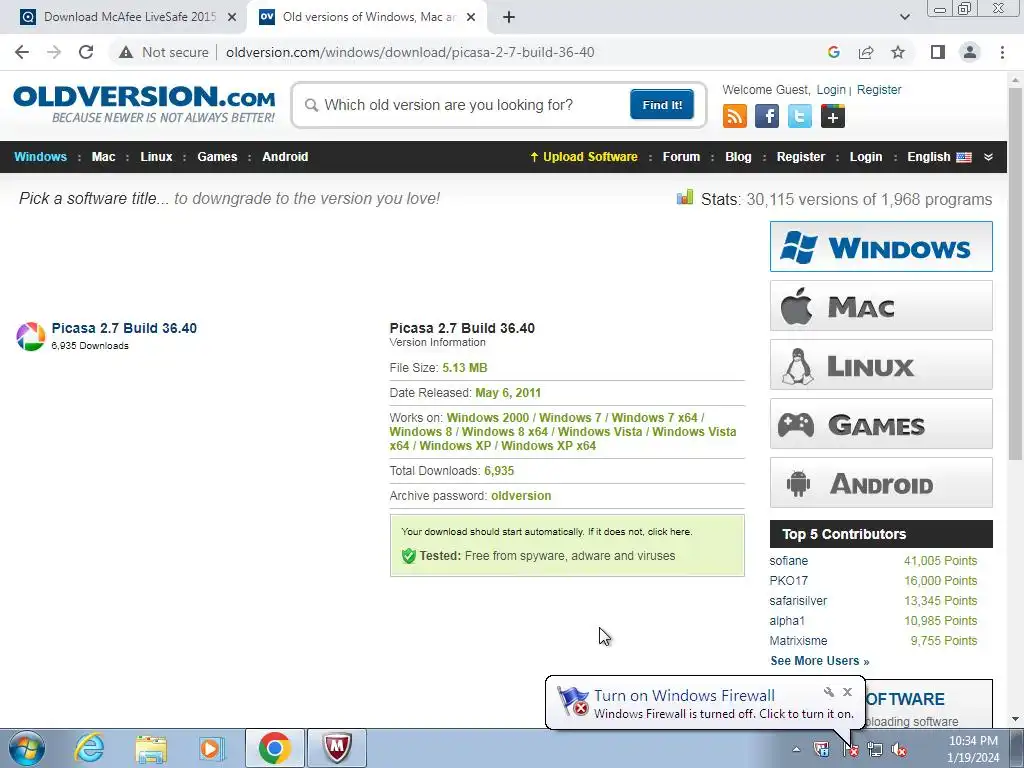The image size is (1024, 768).
Task: Click the Picasa colorful logo icon
Action: pyautogui.click(x=30, y=336)
